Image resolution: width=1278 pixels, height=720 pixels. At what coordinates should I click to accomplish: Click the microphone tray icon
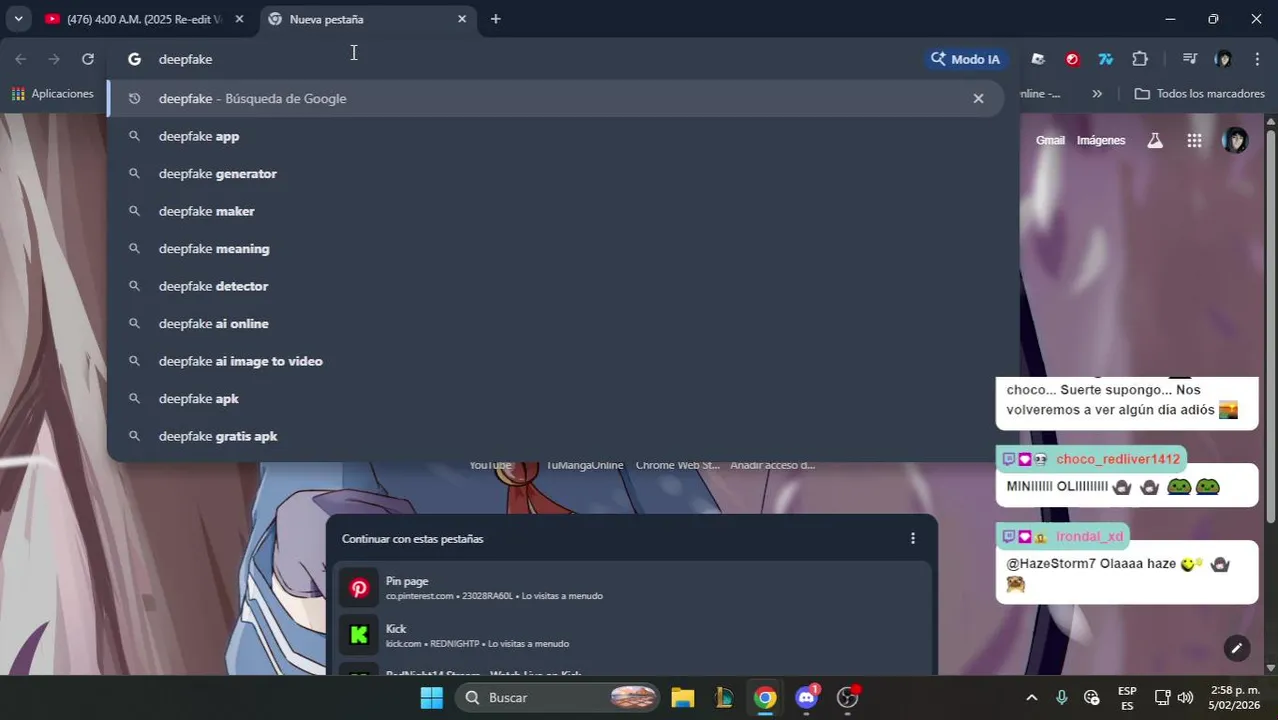coord(1062,698)
